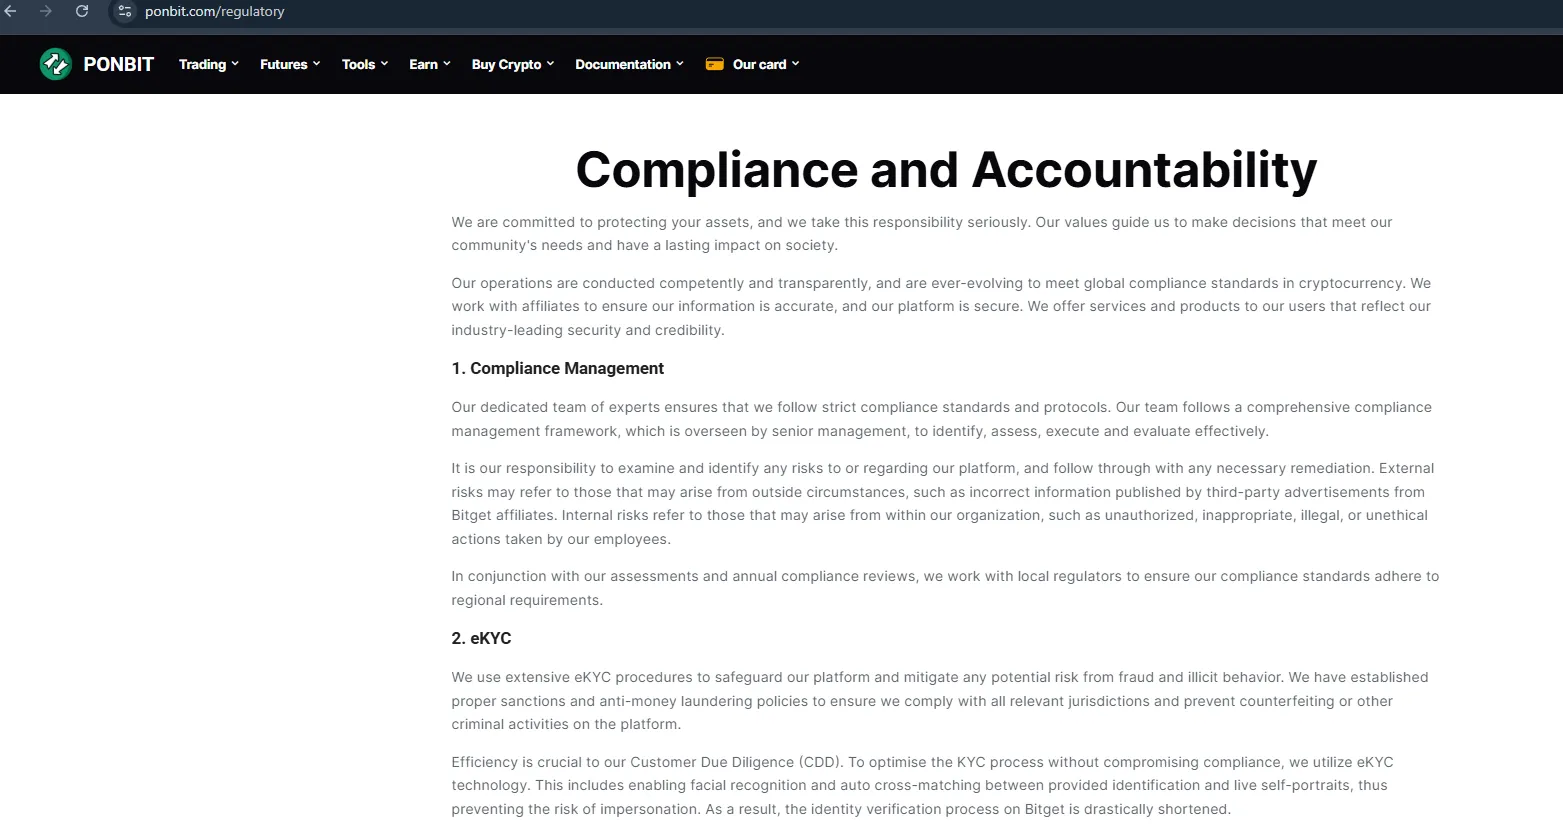The image size is (1563, 829).
Task: Click the PONBIT brand name text
Action: [119, 64]
